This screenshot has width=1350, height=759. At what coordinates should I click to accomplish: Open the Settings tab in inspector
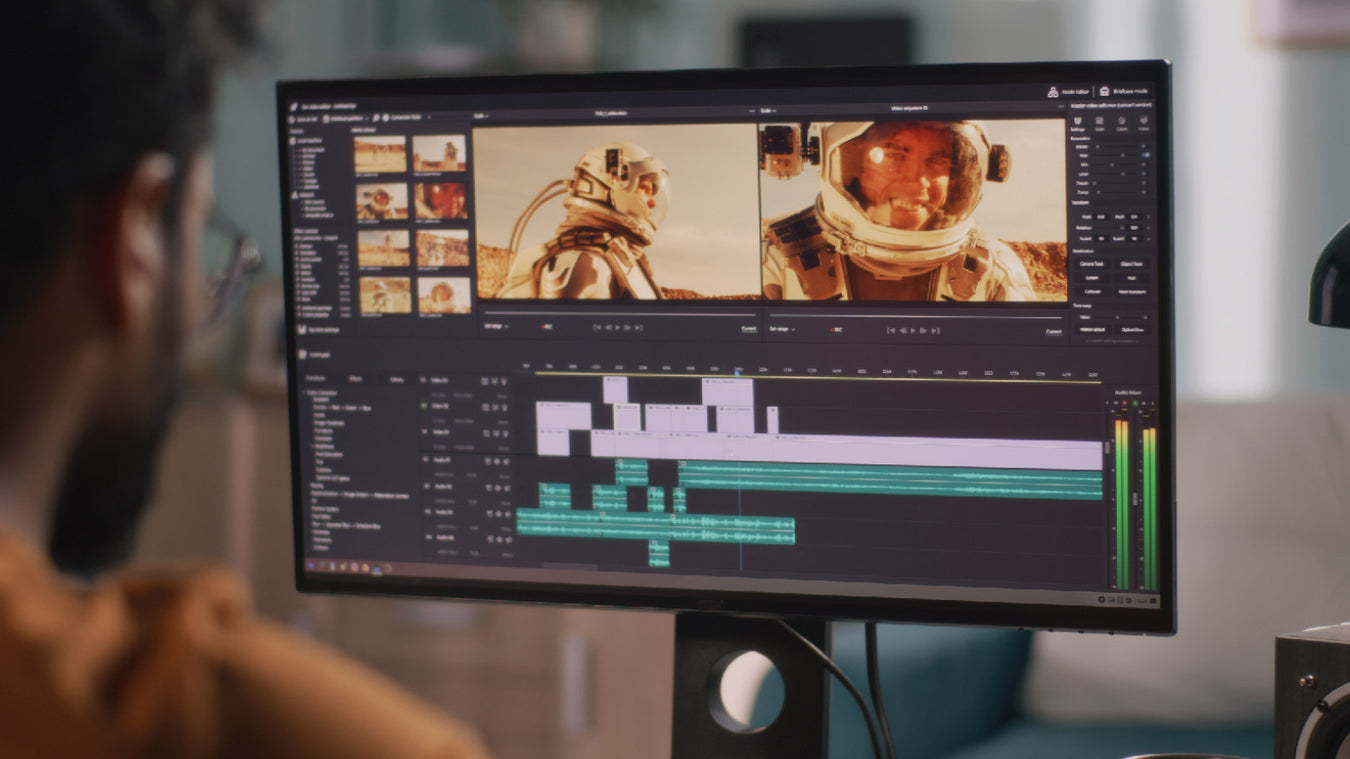point(1078,123)
